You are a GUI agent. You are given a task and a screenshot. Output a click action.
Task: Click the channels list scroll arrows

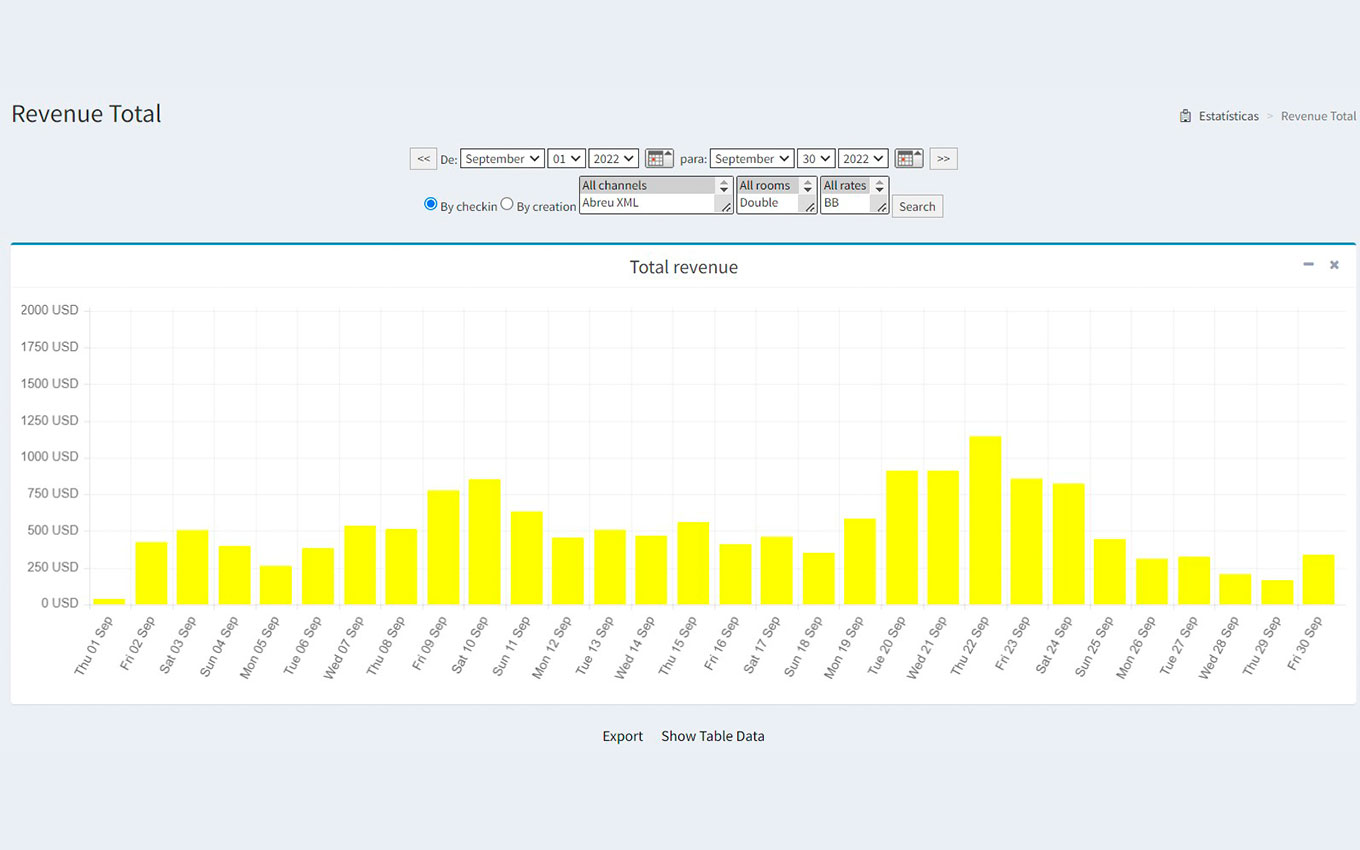tap(724, 186)
